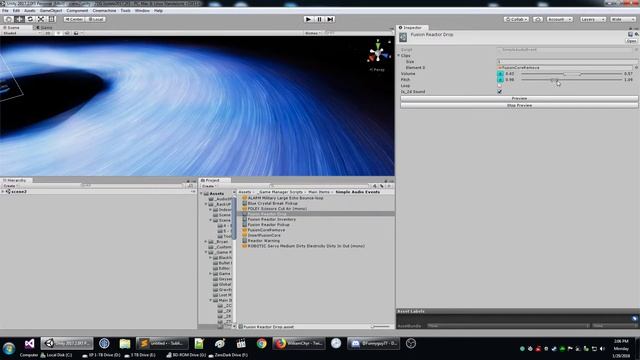Click the pitch range slider
The height and width of the screenshot is (360, 640).
pos(571,80)
